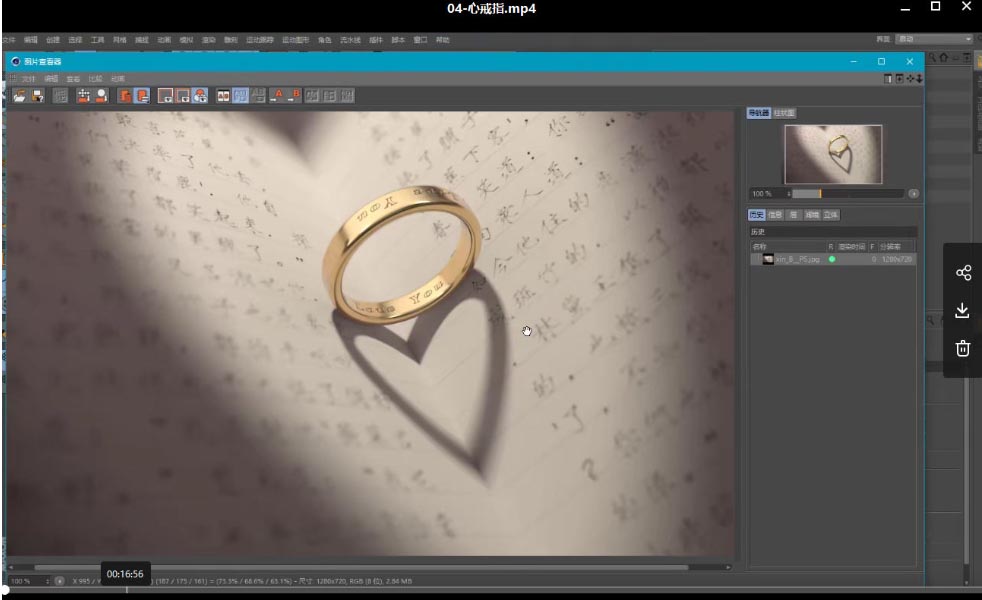Click the Cinema 4D logo in the 图片查看器 title bar
Image resolution: width=982 pixels, height=600 pixels.
pos(16,61)
